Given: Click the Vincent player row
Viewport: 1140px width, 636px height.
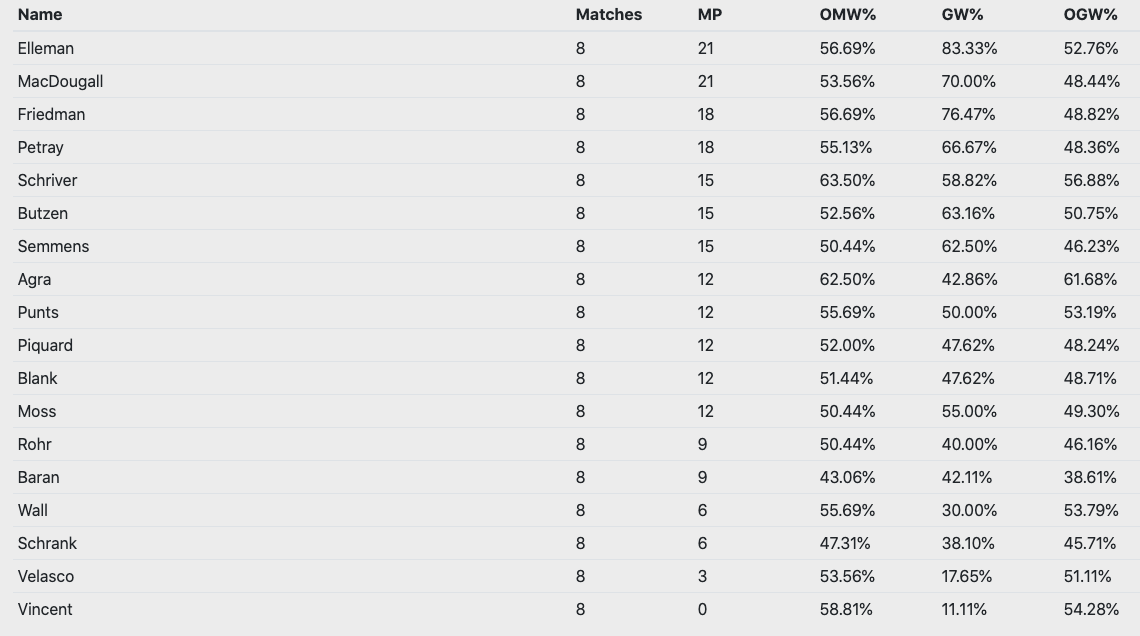Looking at the screenshot, I should click(45, 609).
